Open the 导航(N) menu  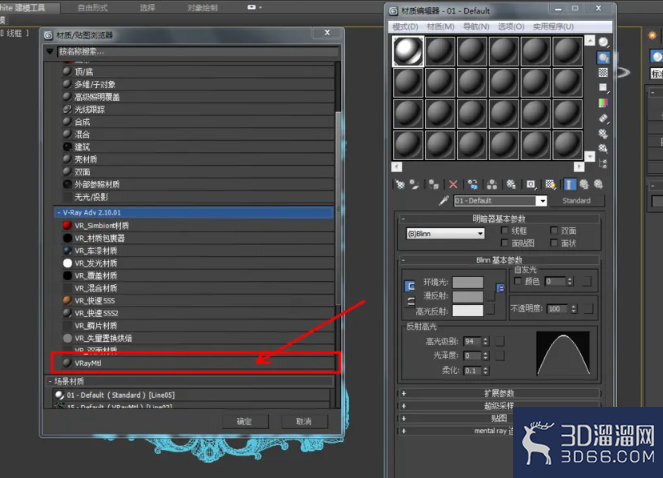point(476,27)
